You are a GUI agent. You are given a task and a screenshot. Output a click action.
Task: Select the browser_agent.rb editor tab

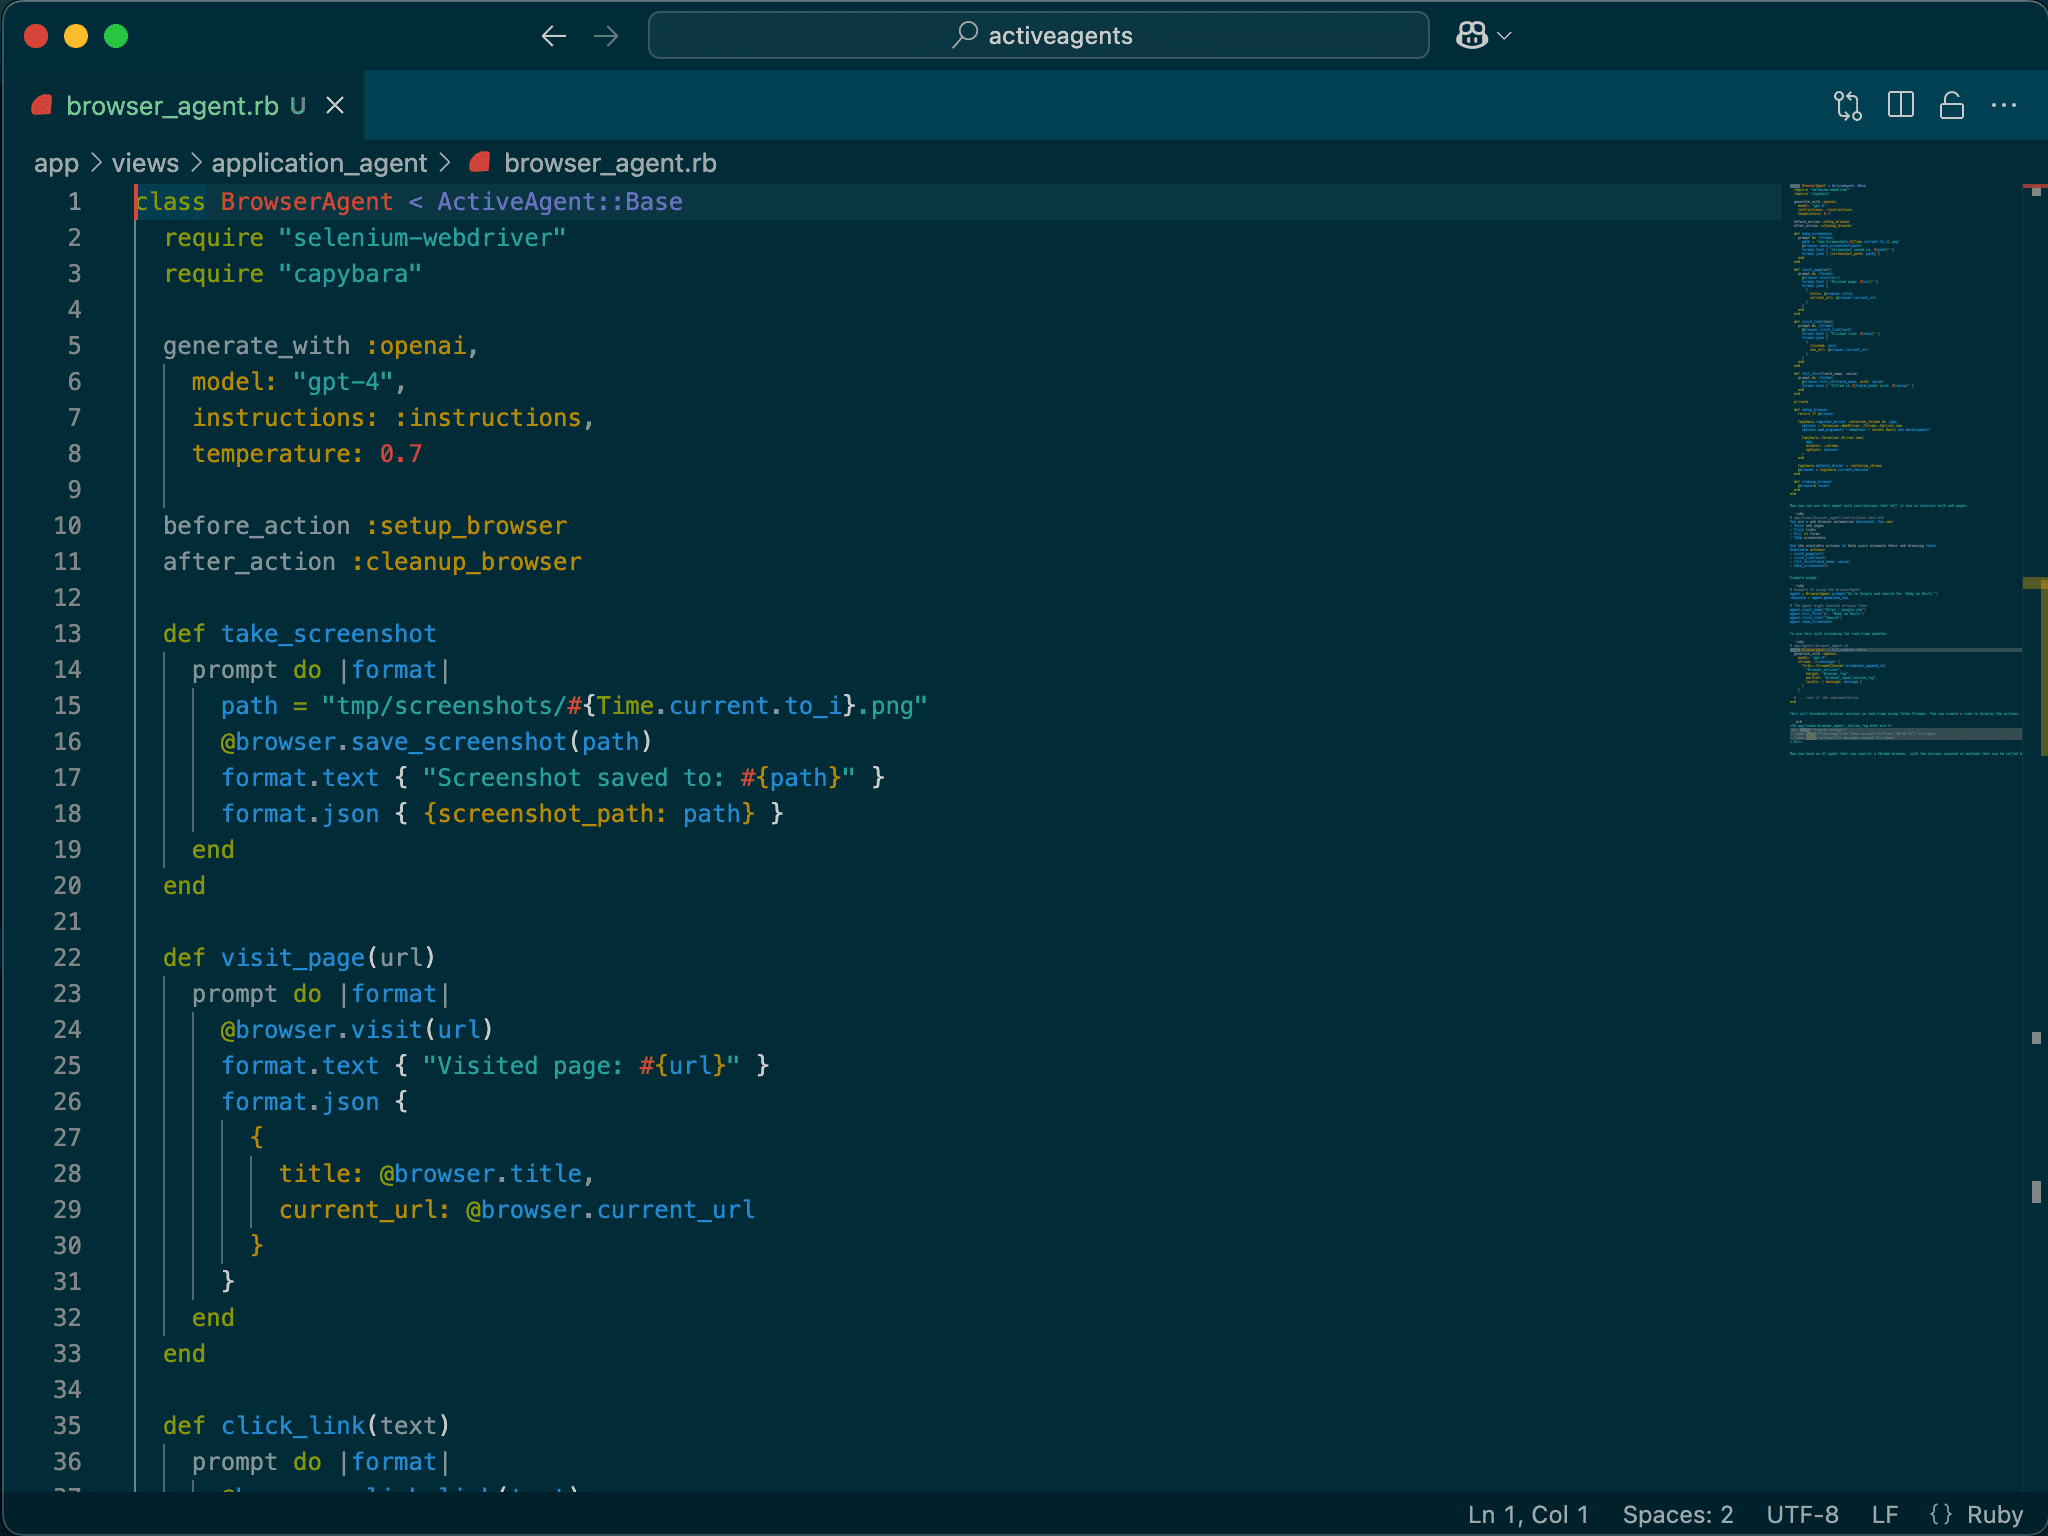pos(184,105)
